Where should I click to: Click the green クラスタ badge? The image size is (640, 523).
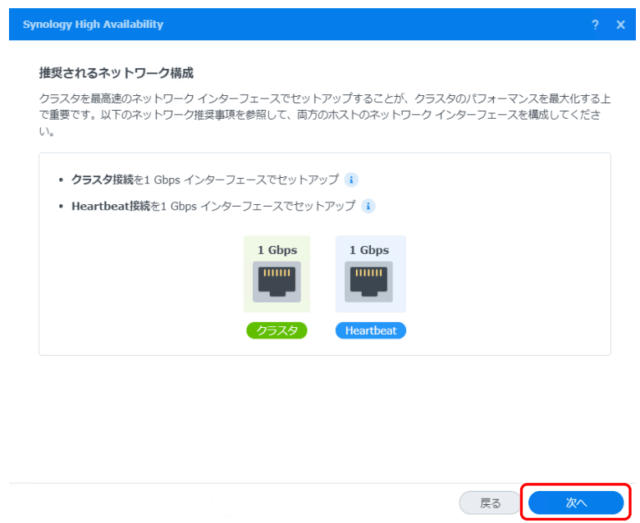click(277, 331)
